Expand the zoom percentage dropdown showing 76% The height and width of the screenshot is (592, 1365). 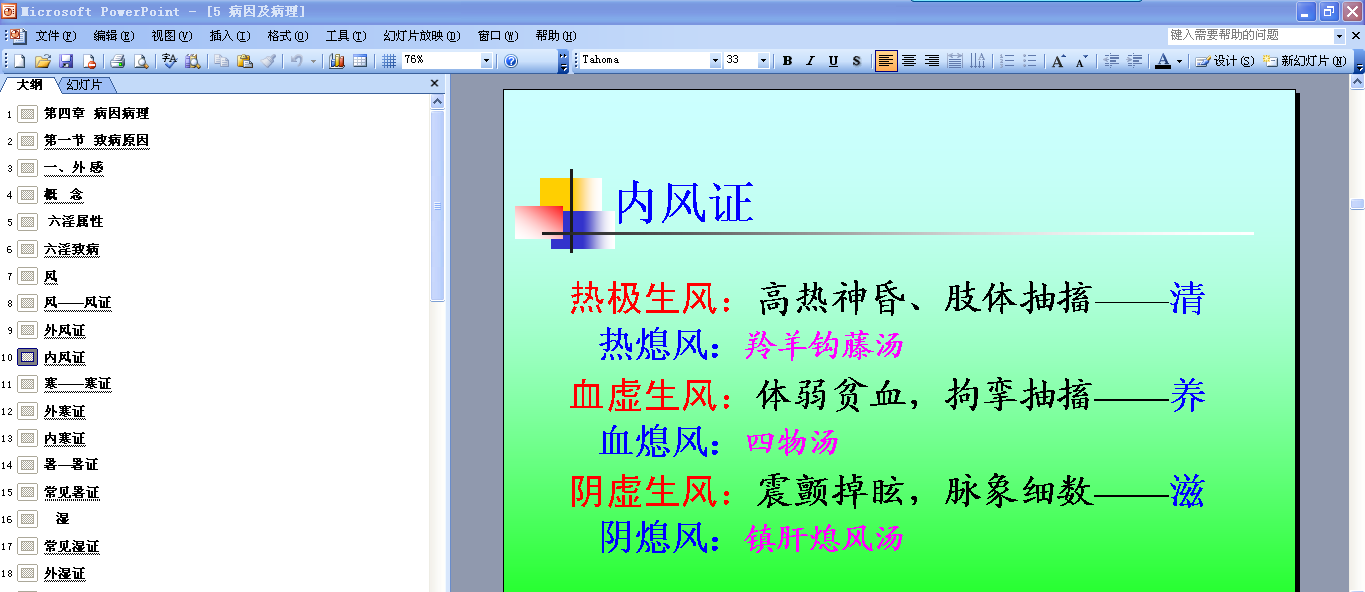(487, 61)
